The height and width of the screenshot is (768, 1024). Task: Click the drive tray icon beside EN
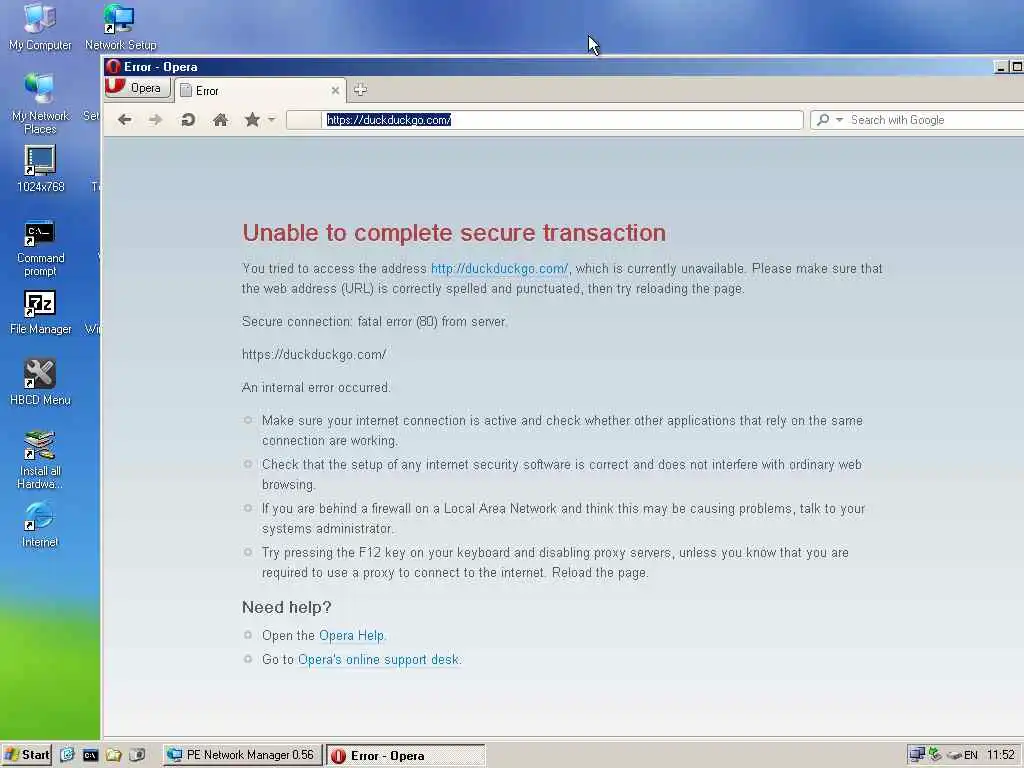[x=953, y=756]
